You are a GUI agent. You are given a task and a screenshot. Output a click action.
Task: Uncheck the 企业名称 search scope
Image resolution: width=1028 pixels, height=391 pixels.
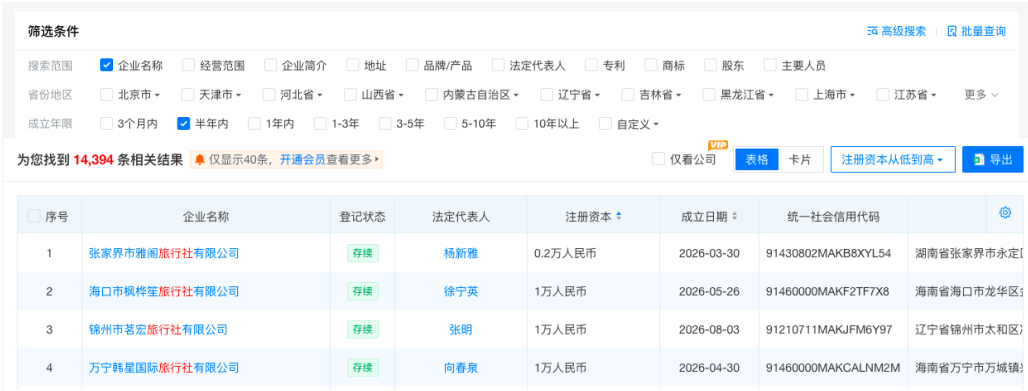(x=107, y=65)
